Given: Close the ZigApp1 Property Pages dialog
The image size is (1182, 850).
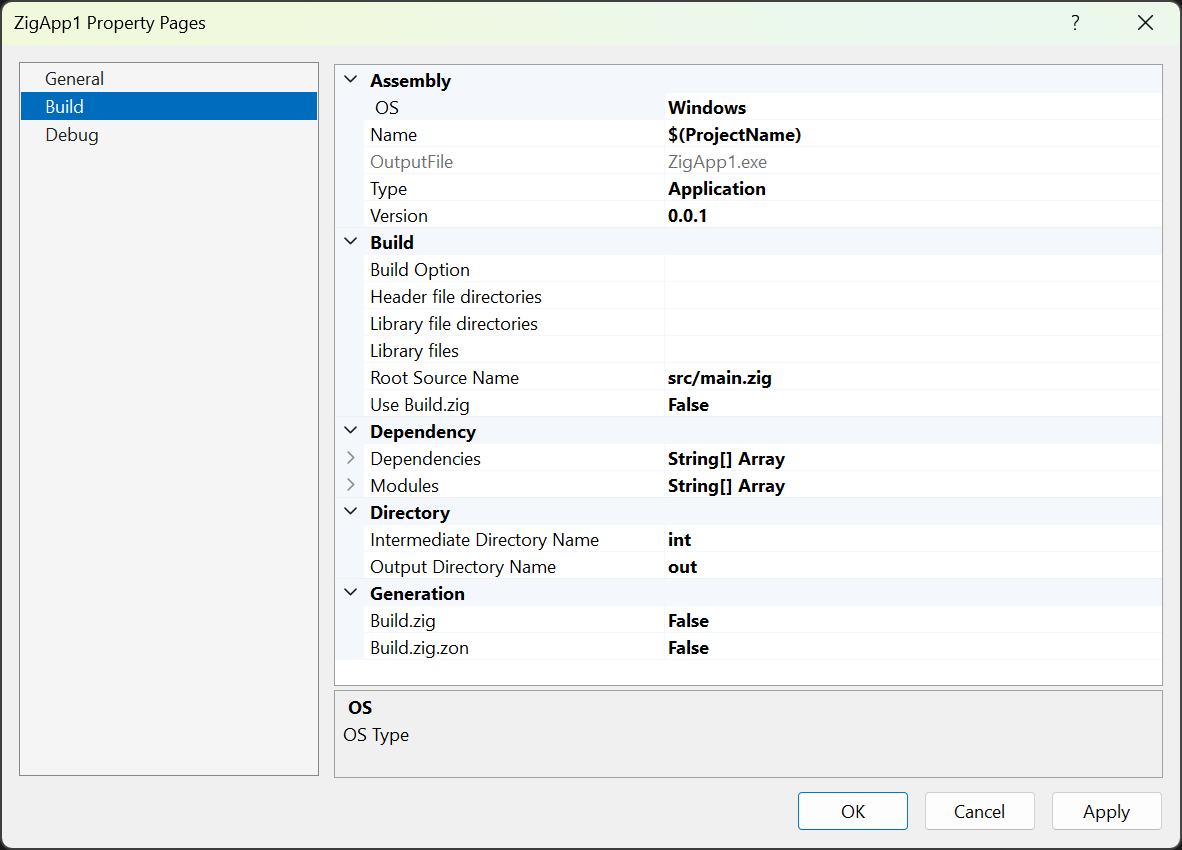Looking at the screenshot, I should click(1145, 23).
